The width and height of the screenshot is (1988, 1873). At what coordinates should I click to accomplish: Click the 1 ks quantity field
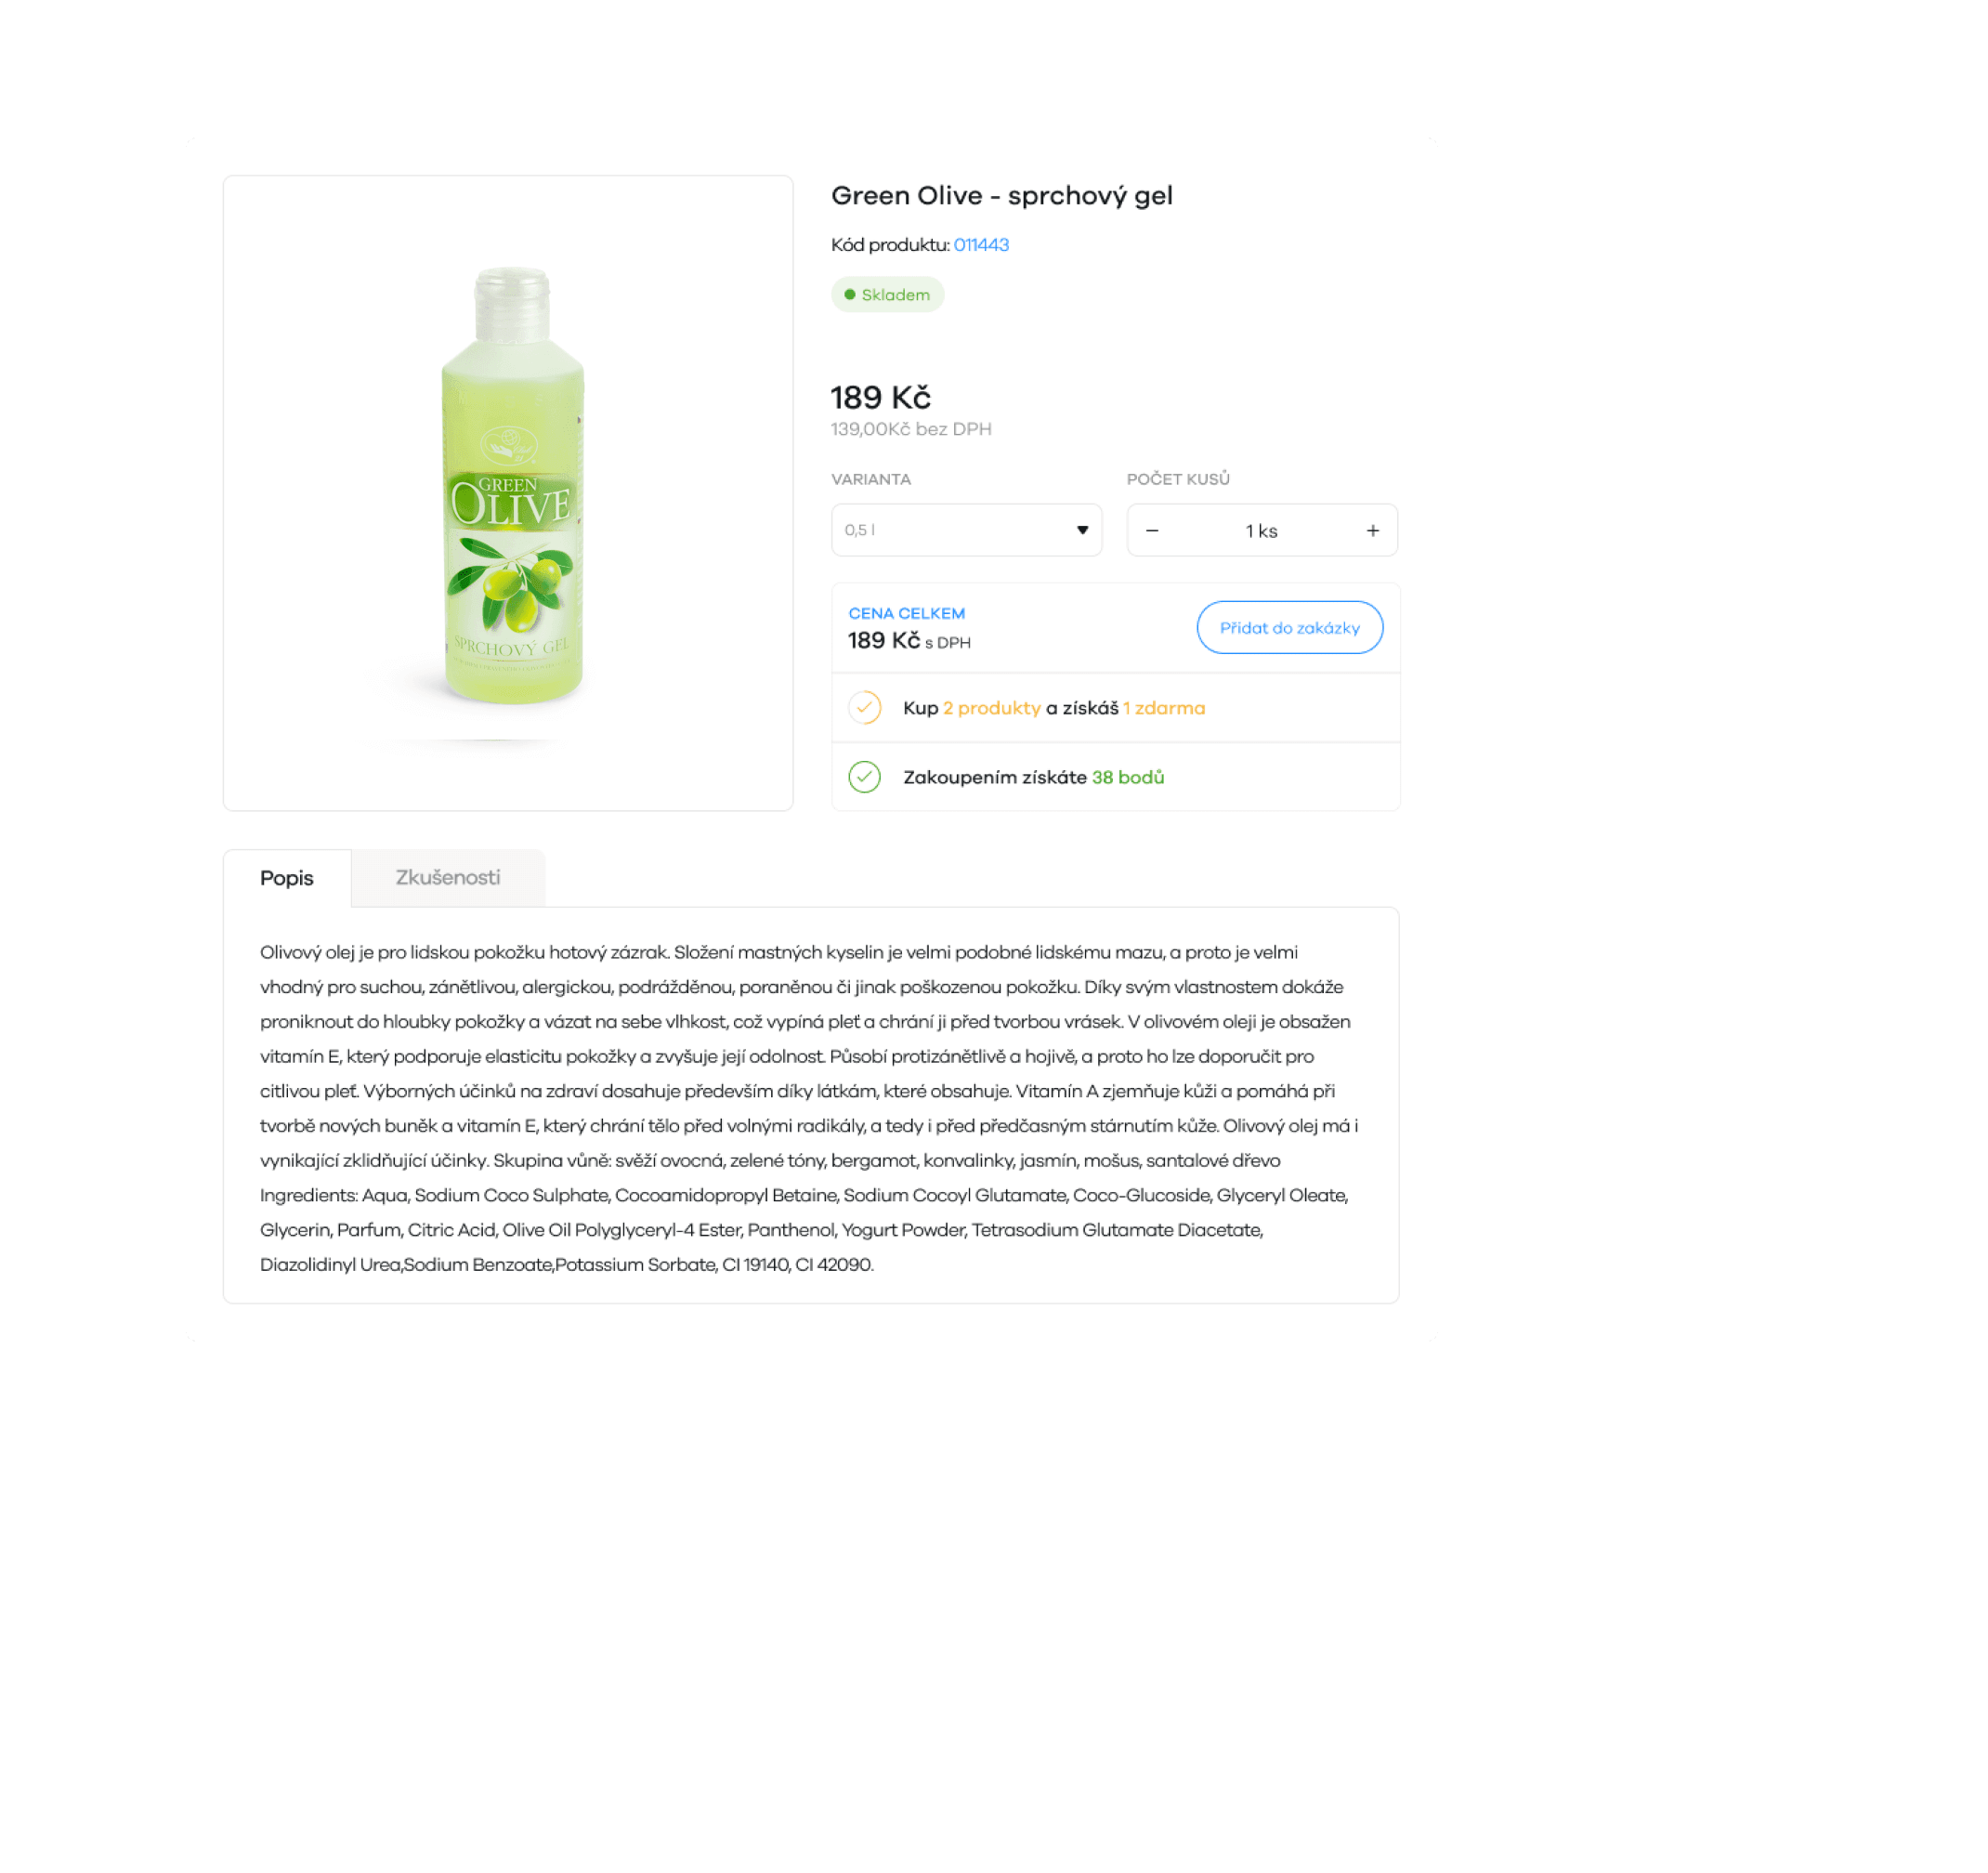click(1262, 531)
